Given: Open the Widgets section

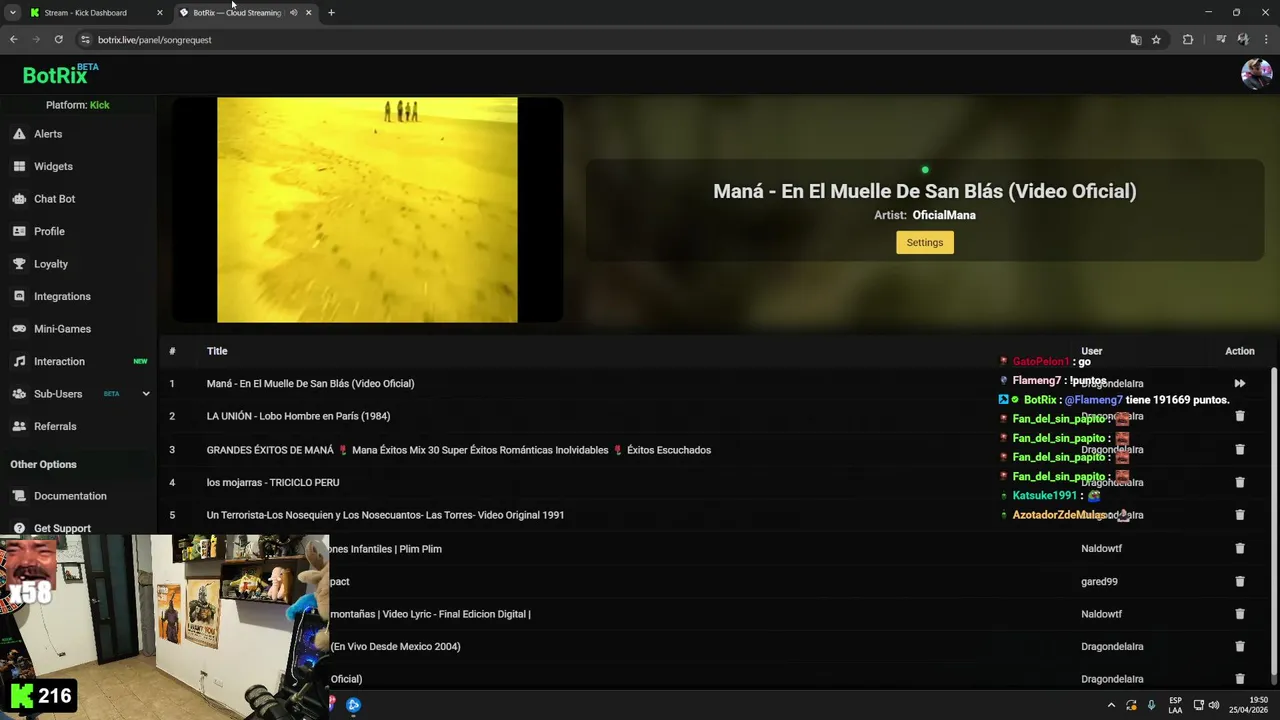Looking at the screenshot, I should pyautogui.click(x=53, y=166).
